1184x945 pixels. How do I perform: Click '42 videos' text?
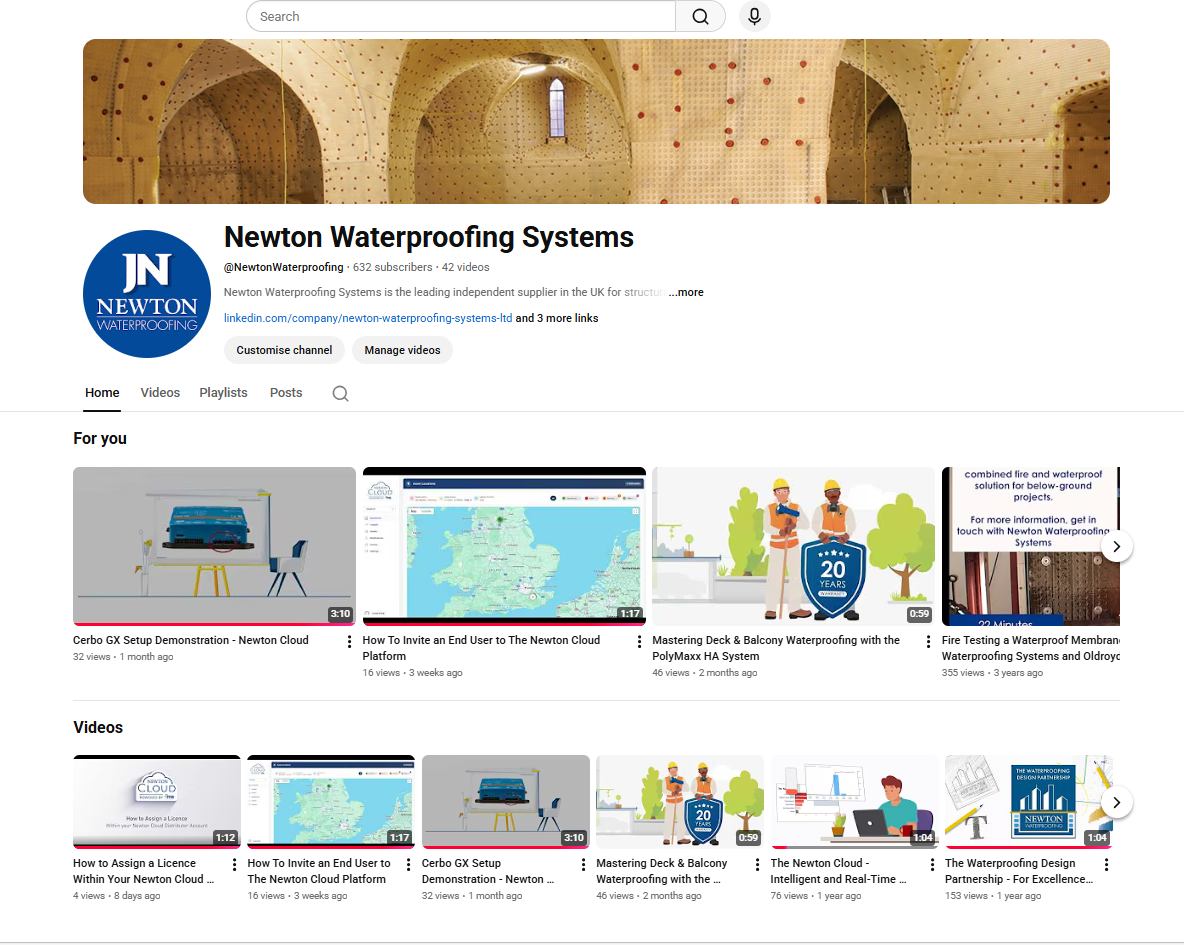click(465, 267)
